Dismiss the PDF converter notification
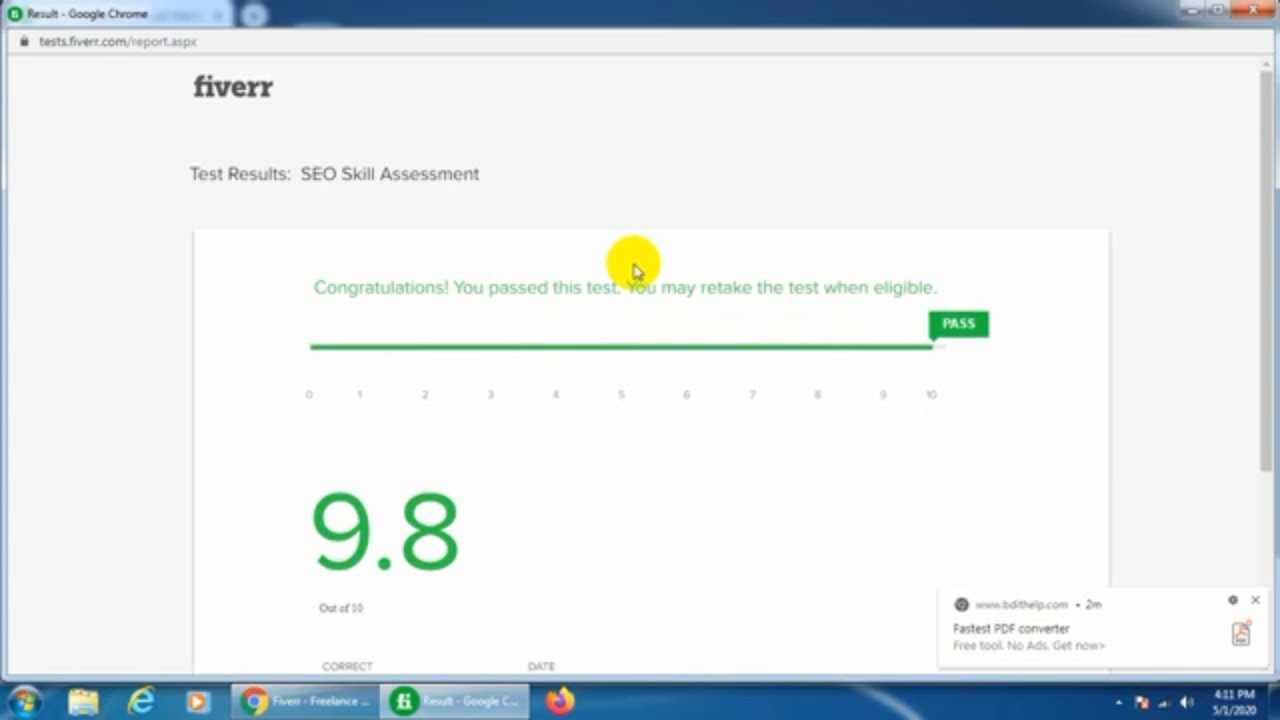 [1255, 600]
